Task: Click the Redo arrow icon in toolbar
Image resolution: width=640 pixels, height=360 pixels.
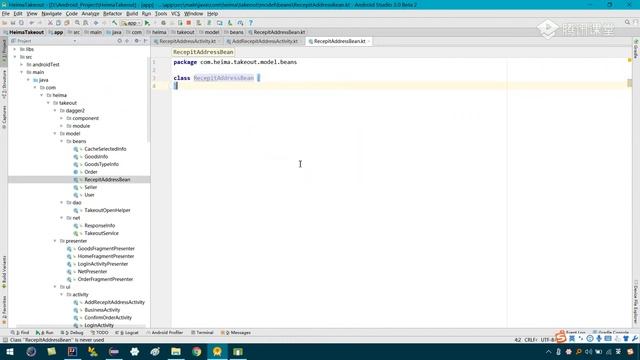Action: pyautogui.click(x=40, y=23)
